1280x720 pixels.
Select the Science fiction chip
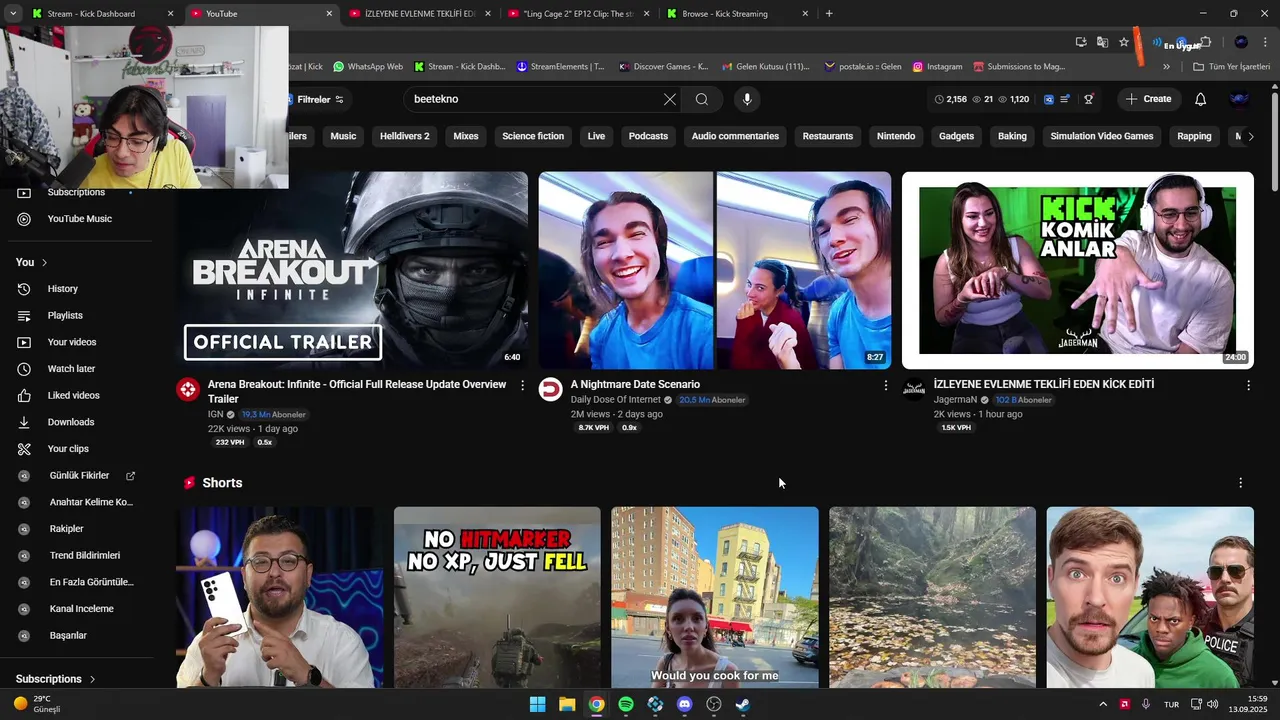[x=533, y=136]
